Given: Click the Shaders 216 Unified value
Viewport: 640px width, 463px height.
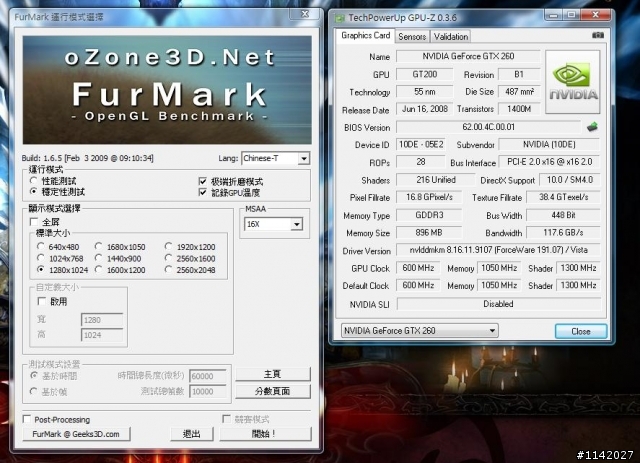Looking at the screenshot, I should coord(436,180).
